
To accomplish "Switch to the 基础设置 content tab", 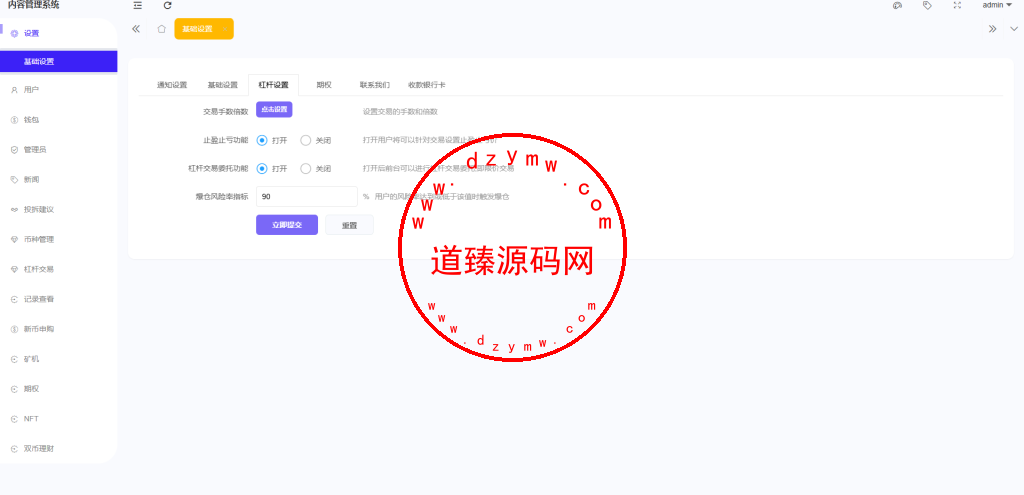I will point(223,85).
